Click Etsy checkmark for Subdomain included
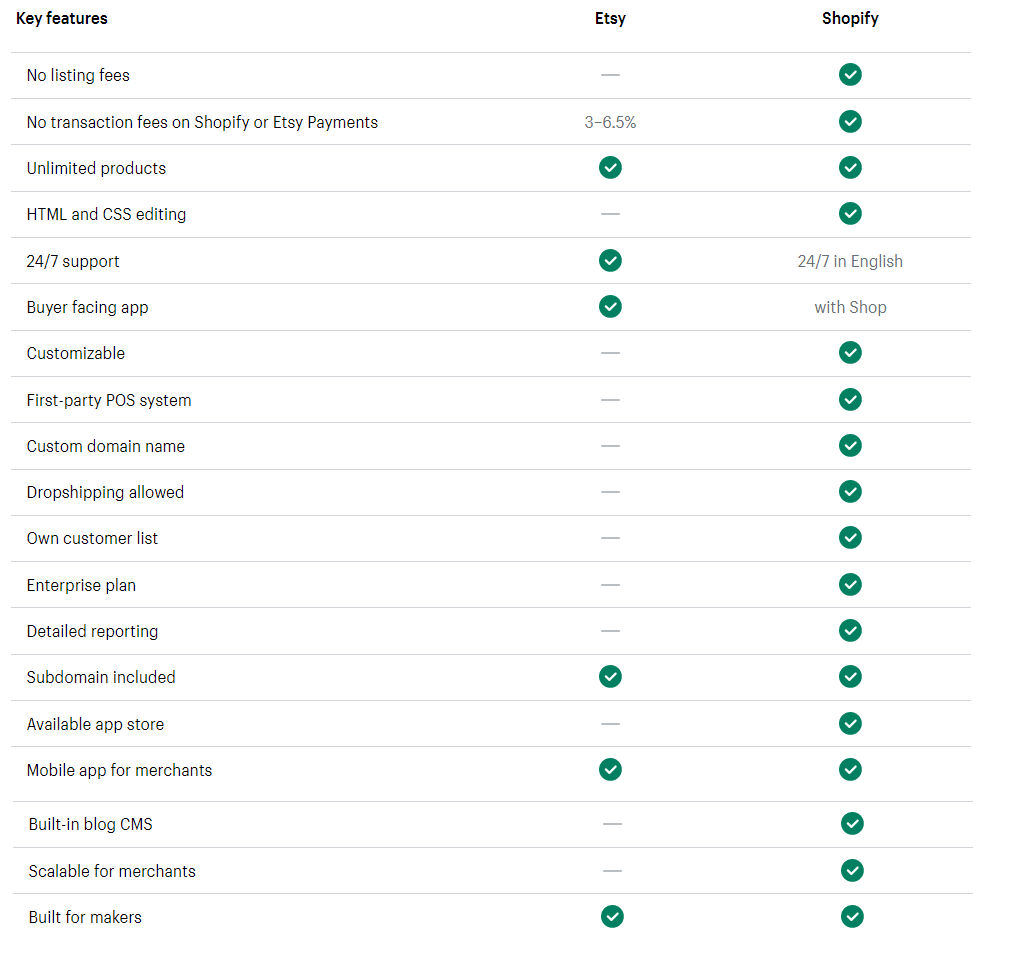Image resolution: width=1020 pixels, height=960 pixels. point(610,676)
